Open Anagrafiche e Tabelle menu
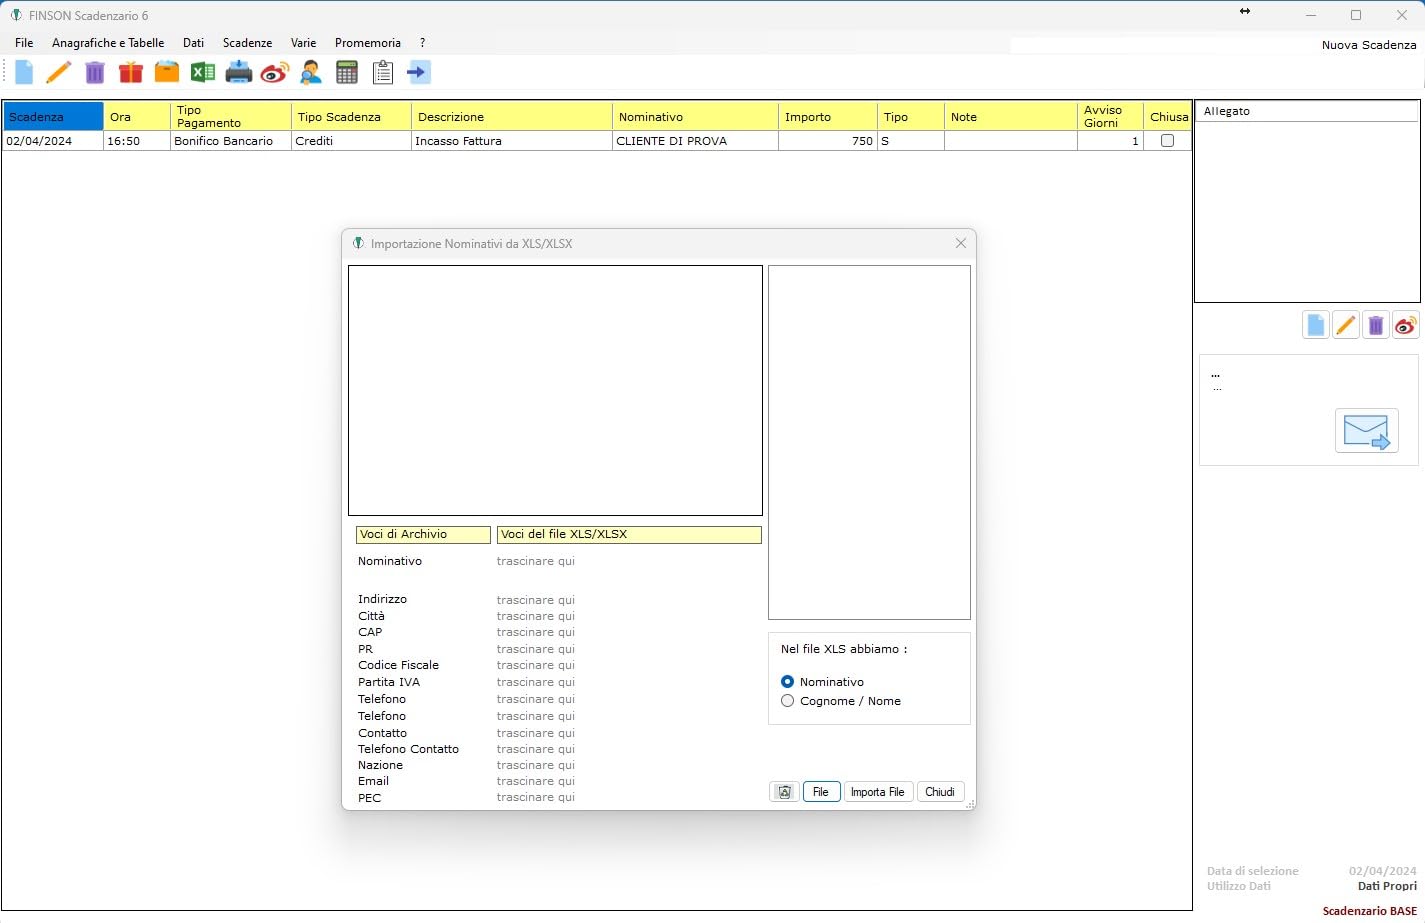The width and height of the screenshot is (1425, 923). coord(108,43)
